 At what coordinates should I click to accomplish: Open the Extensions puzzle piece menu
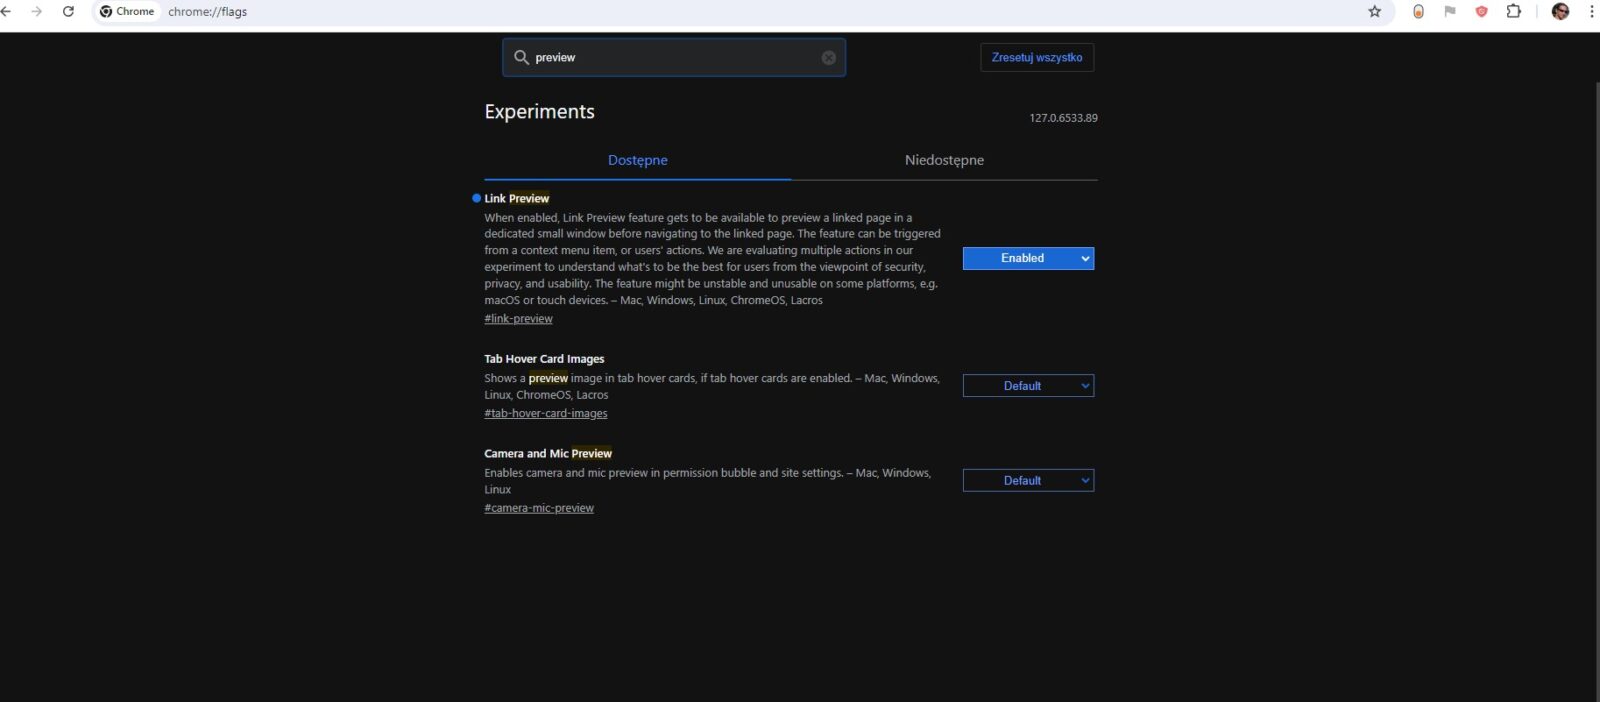1513,12
